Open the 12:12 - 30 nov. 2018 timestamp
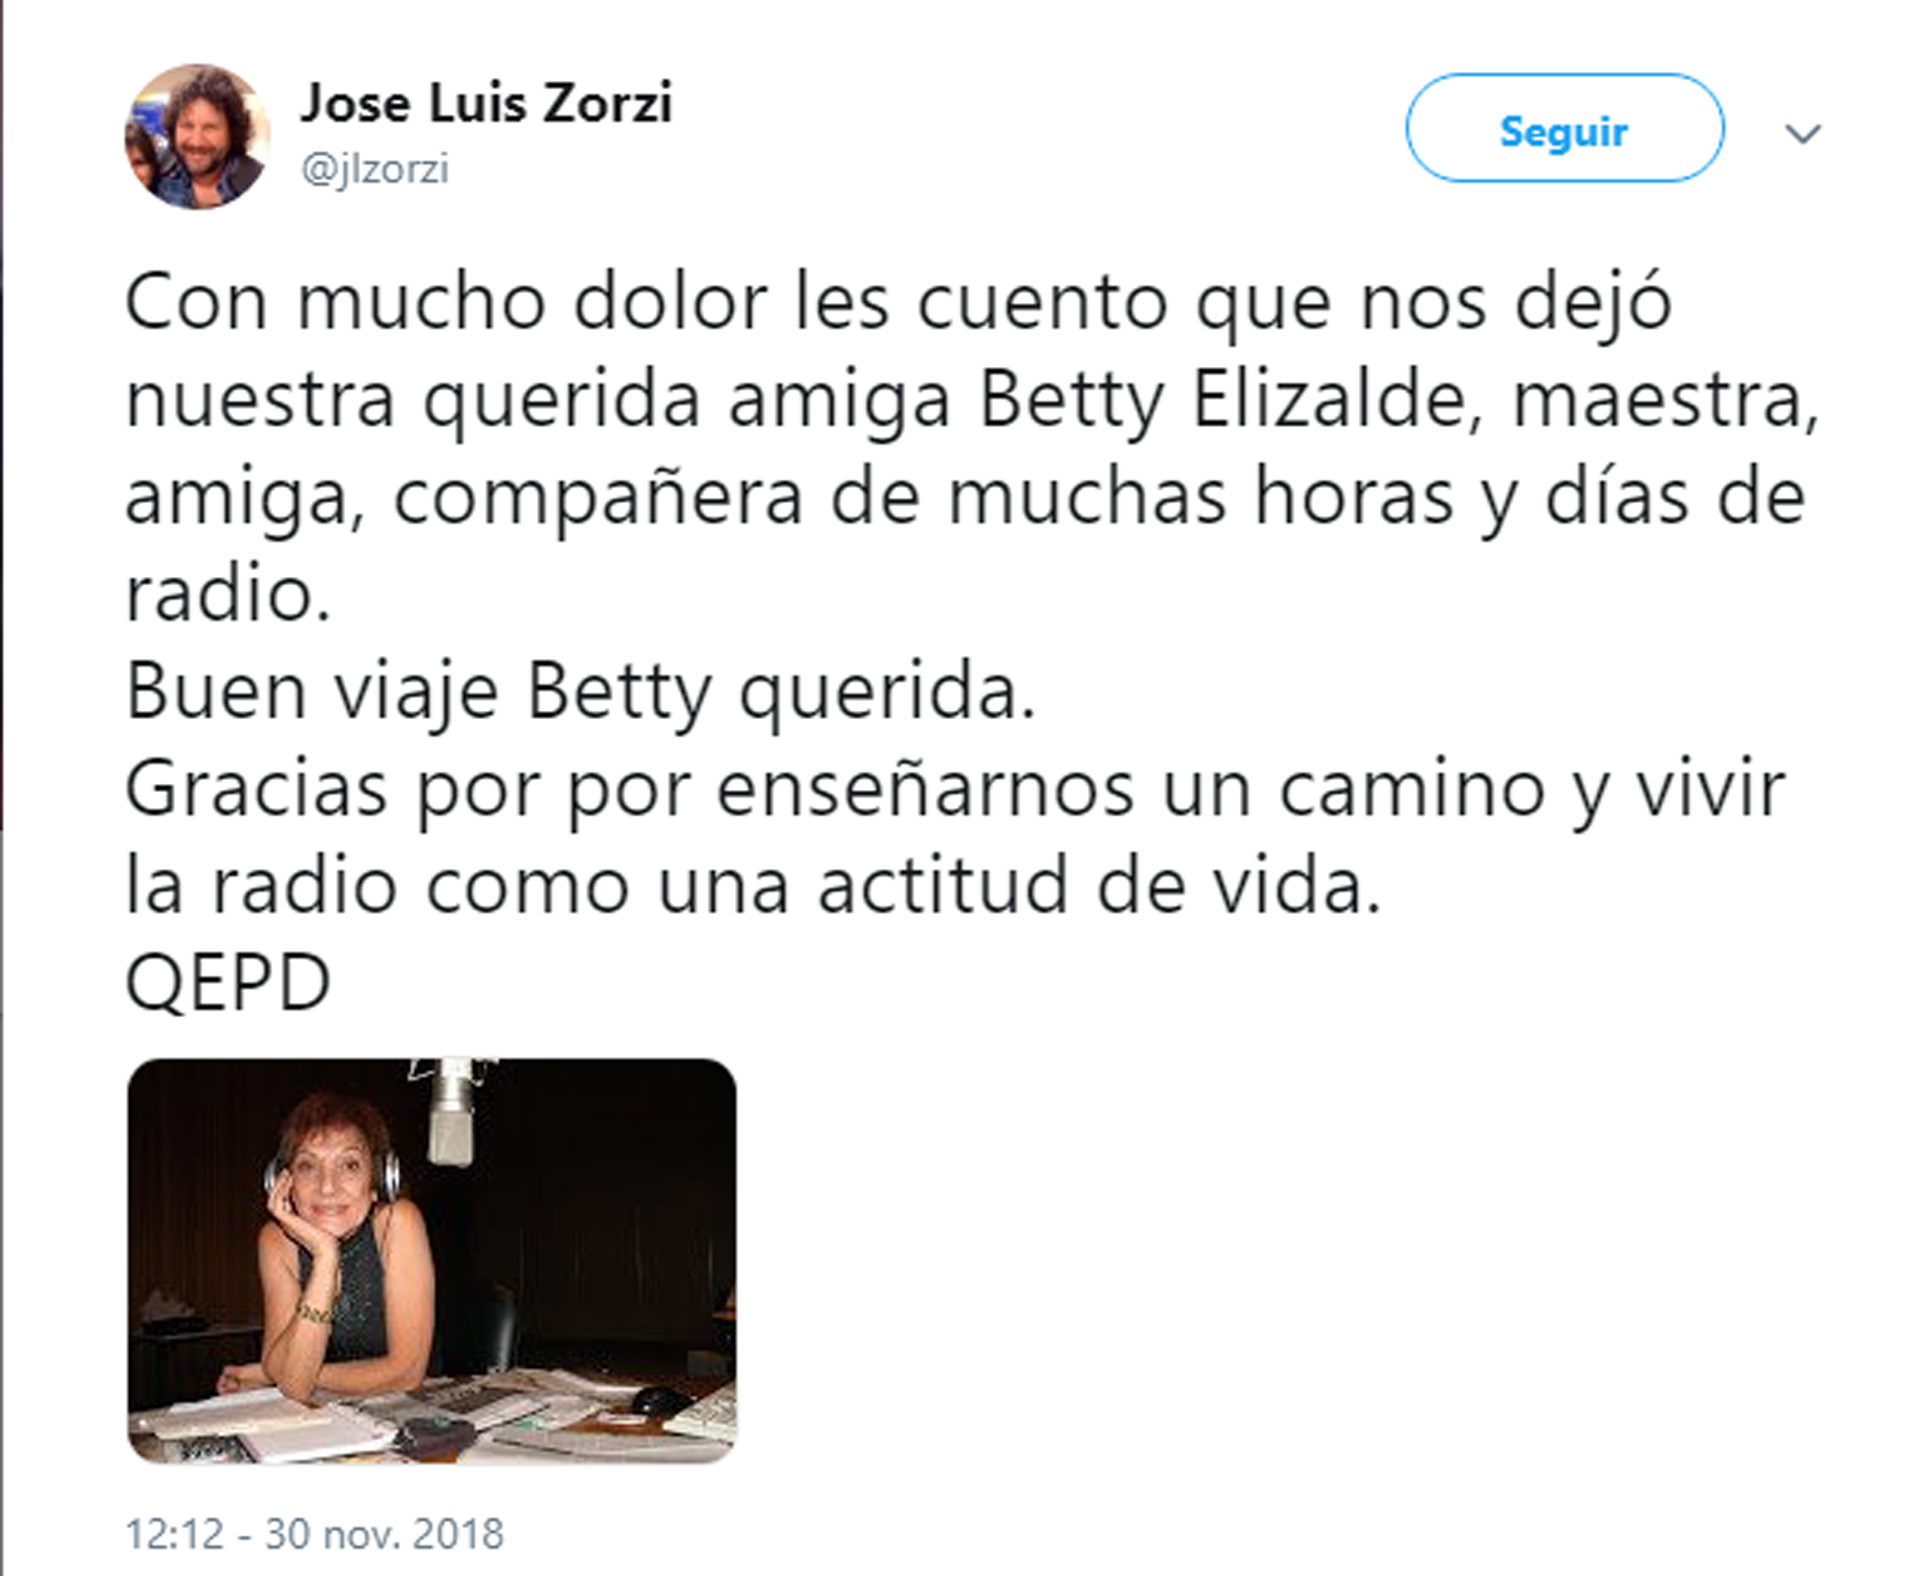Image resolution: width=1920 pixels, height=1576 pixels. click(314, 1534)
